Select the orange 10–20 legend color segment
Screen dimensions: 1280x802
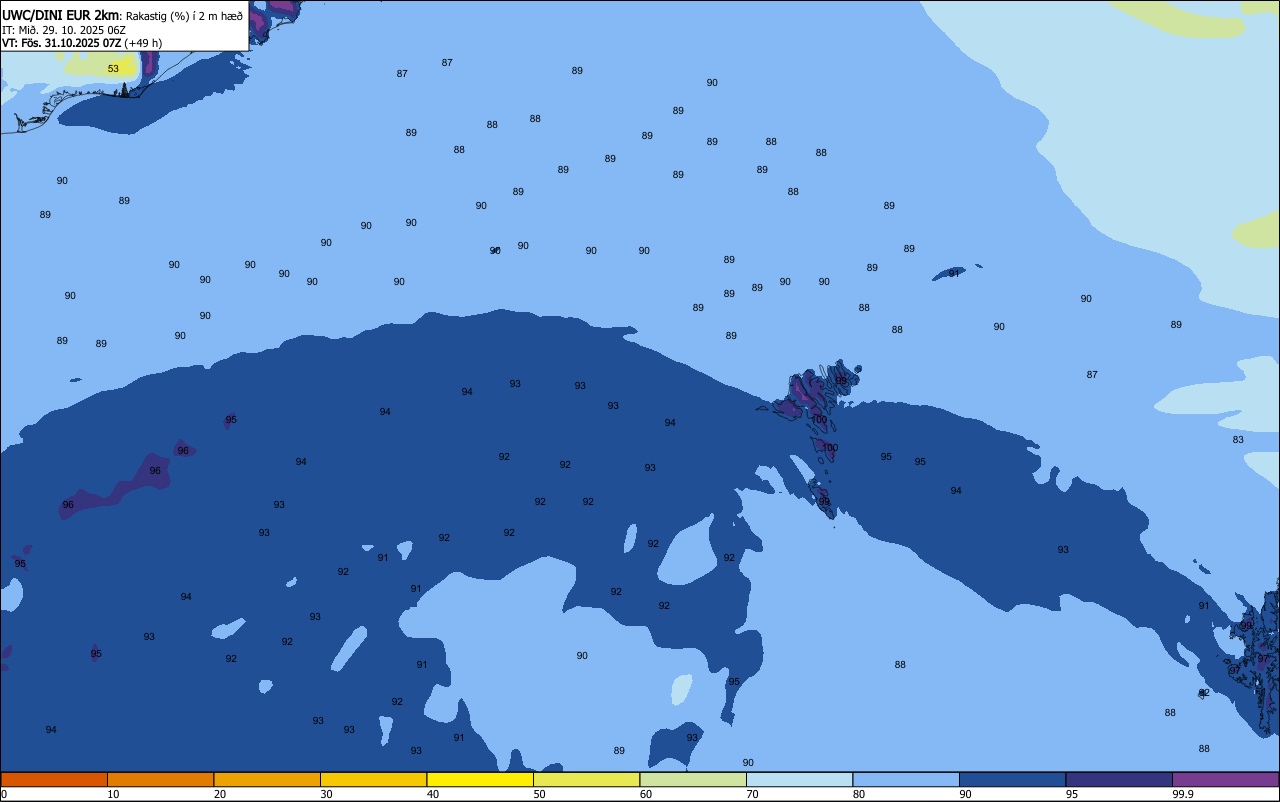(160, 779)
